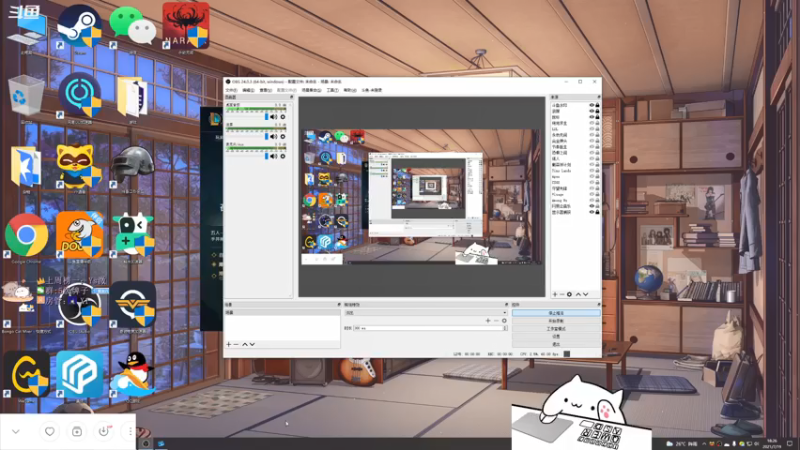Pop out the Scenes dock
The height and width of the screenshot is (450, 800).
point(339,305)
